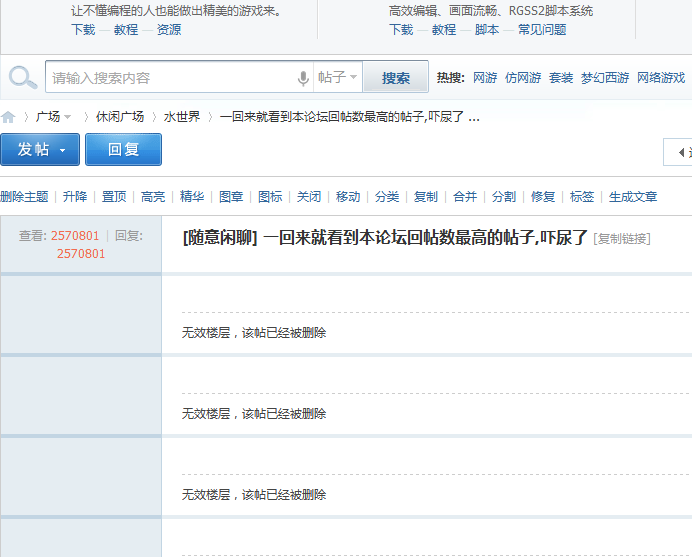Select 复制 moderation action
The width and height of the screenshot is (692, 557).
point(425,196)
